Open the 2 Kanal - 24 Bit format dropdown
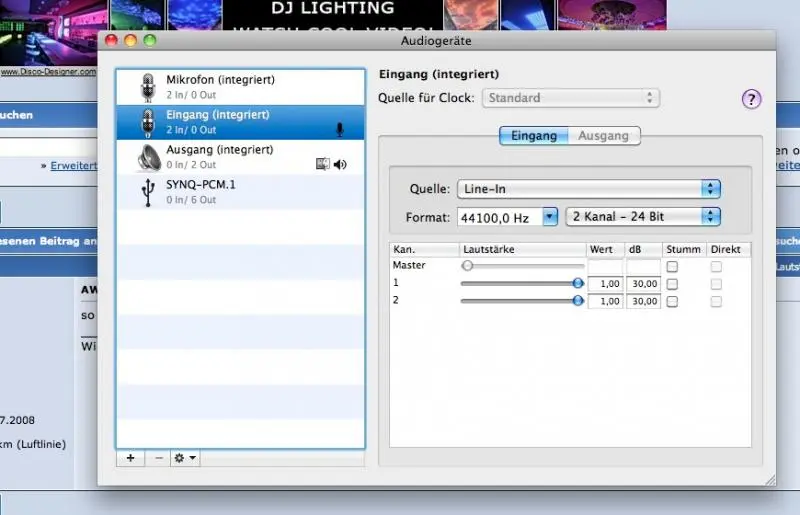 [643, 216]
